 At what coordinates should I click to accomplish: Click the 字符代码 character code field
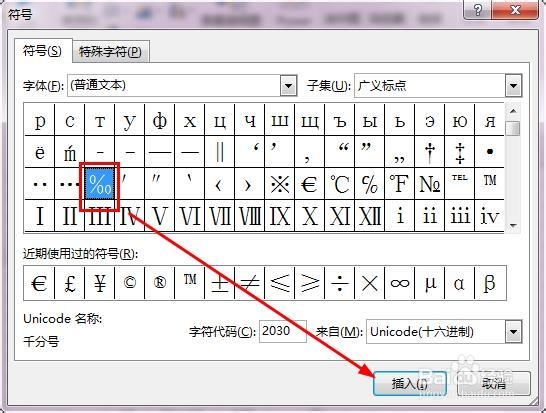(x=283, y=331)
